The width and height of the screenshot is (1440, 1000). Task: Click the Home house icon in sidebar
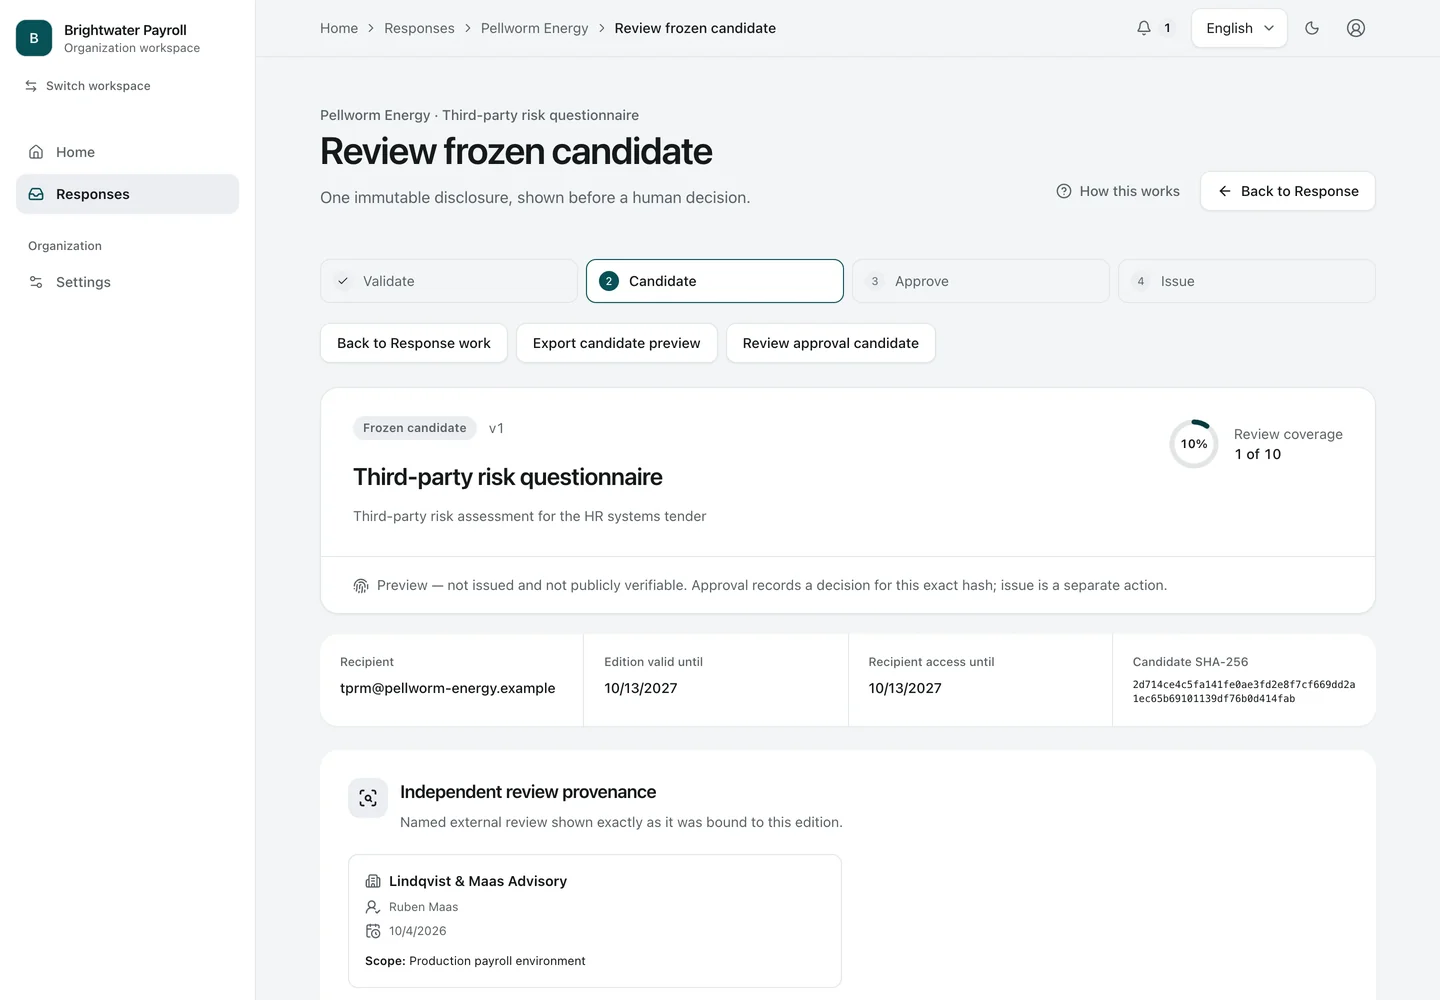pos(36,152)
